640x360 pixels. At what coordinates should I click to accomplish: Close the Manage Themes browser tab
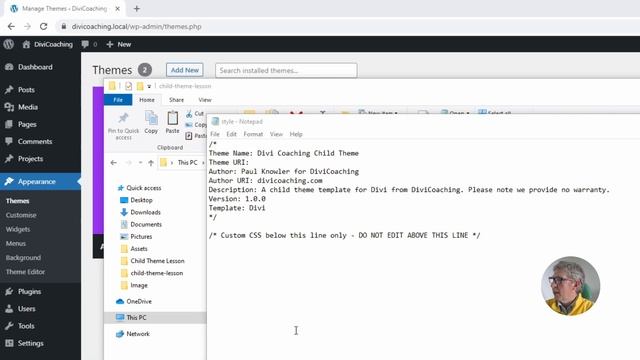click(x=118, y=9)
